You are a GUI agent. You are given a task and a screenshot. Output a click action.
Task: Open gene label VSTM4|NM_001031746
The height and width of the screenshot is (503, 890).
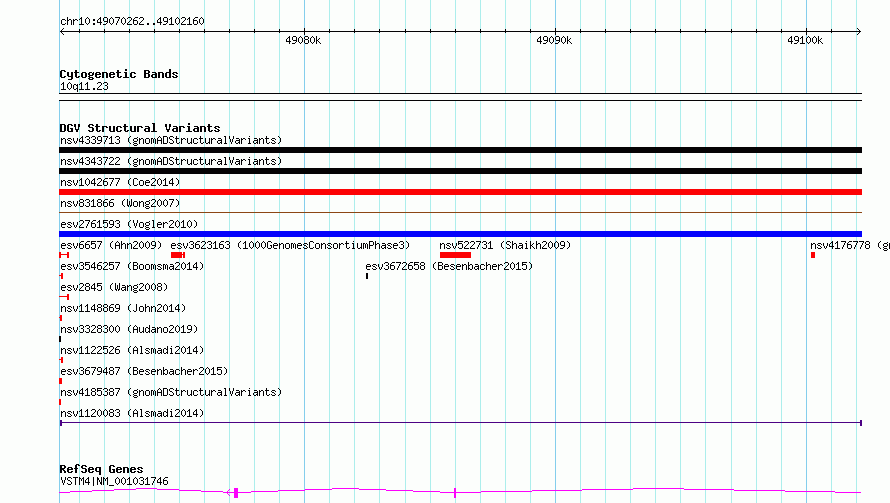(114, 481)
